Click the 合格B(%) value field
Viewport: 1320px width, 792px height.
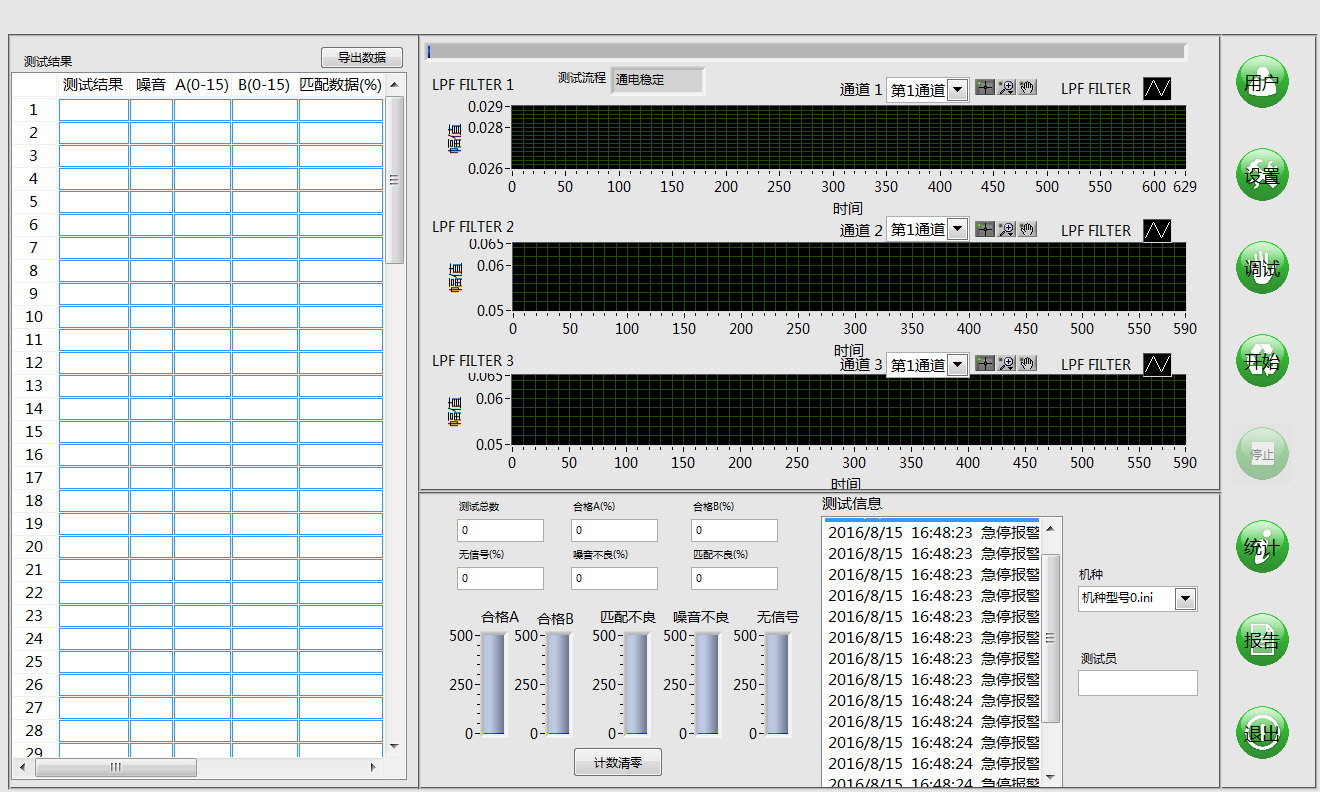pos(735,530)
